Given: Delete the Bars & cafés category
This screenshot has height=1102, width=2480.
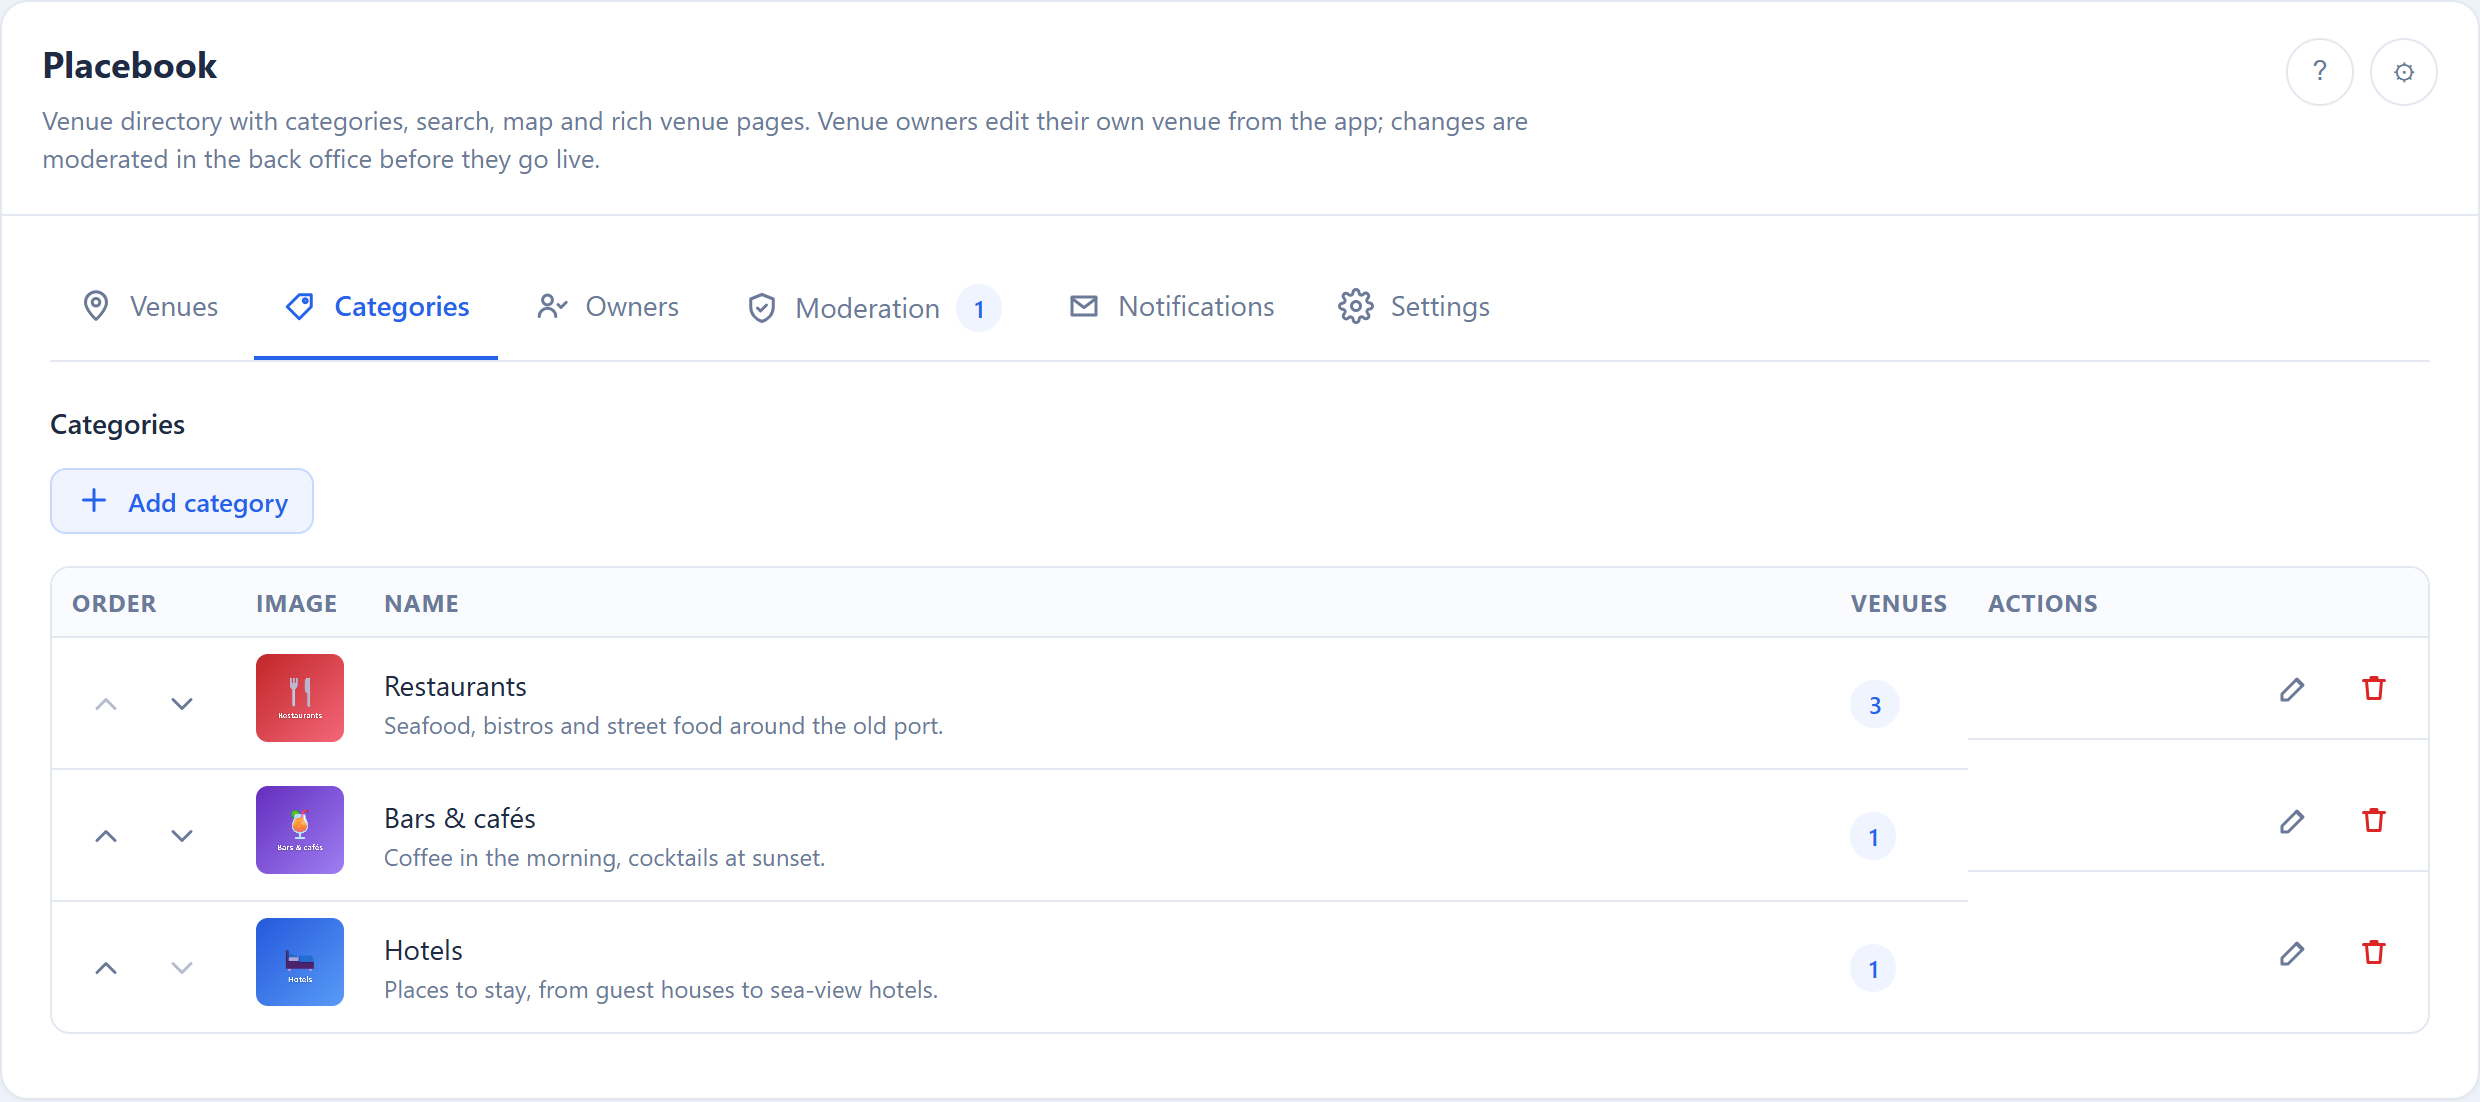Looking at the screenshot, I should point(2374,821).
